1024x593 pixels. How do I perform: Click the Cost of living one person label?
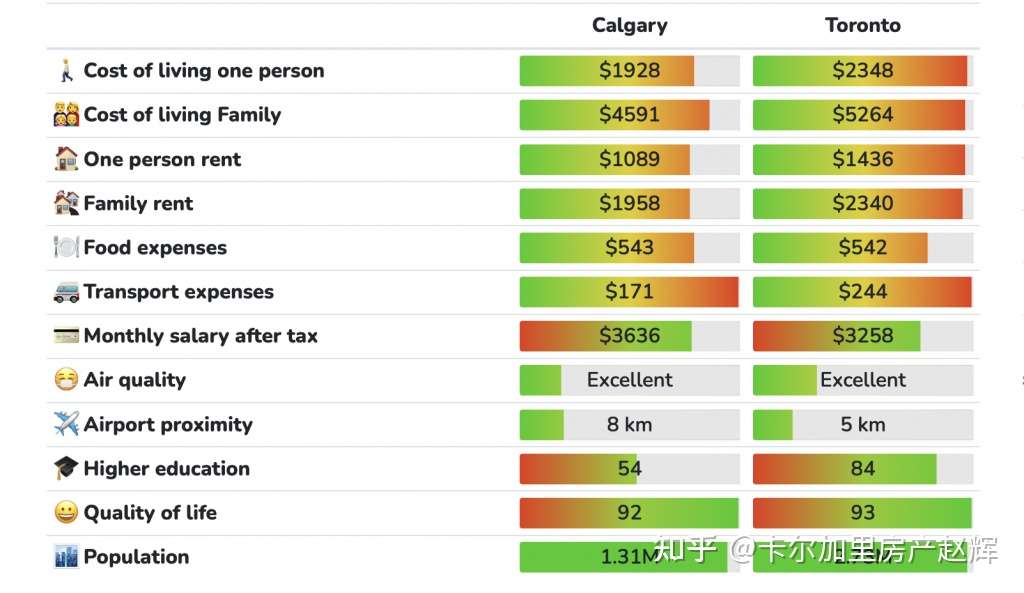click(x=204, y=71)
